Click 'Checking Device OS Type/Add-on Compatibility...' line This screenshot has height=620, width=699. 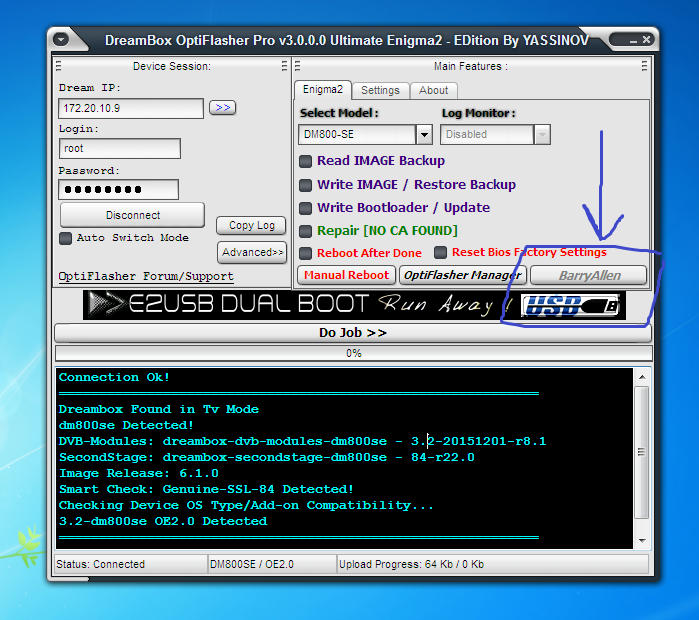246,505
